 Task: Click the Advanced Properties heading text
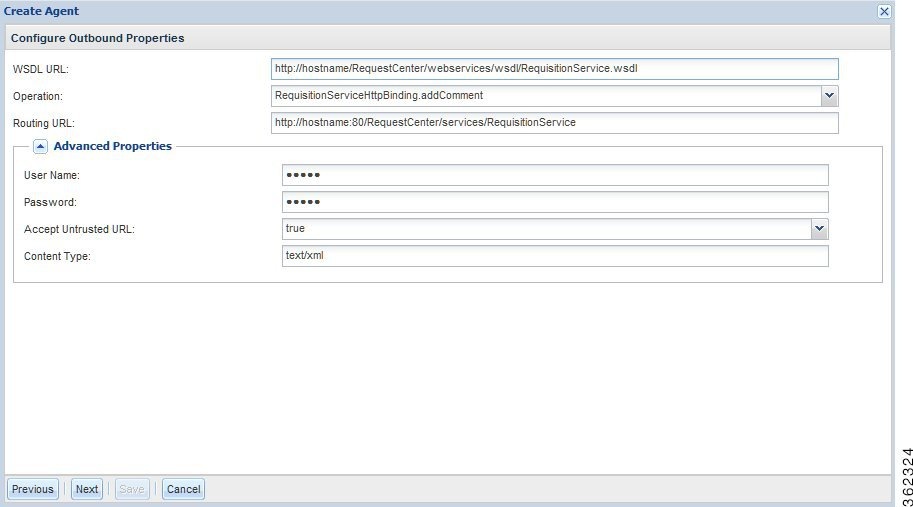tap(112, 146)
